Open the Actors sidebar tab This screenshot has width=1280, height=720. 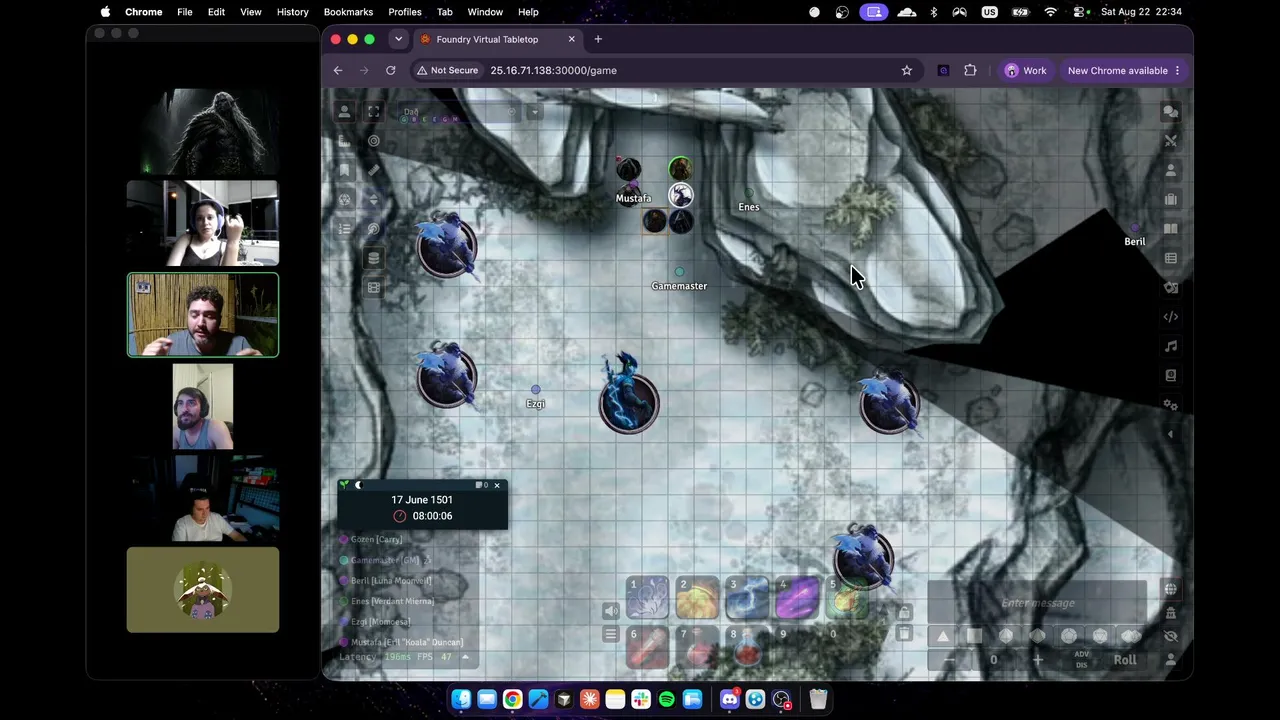(1171, 170)
